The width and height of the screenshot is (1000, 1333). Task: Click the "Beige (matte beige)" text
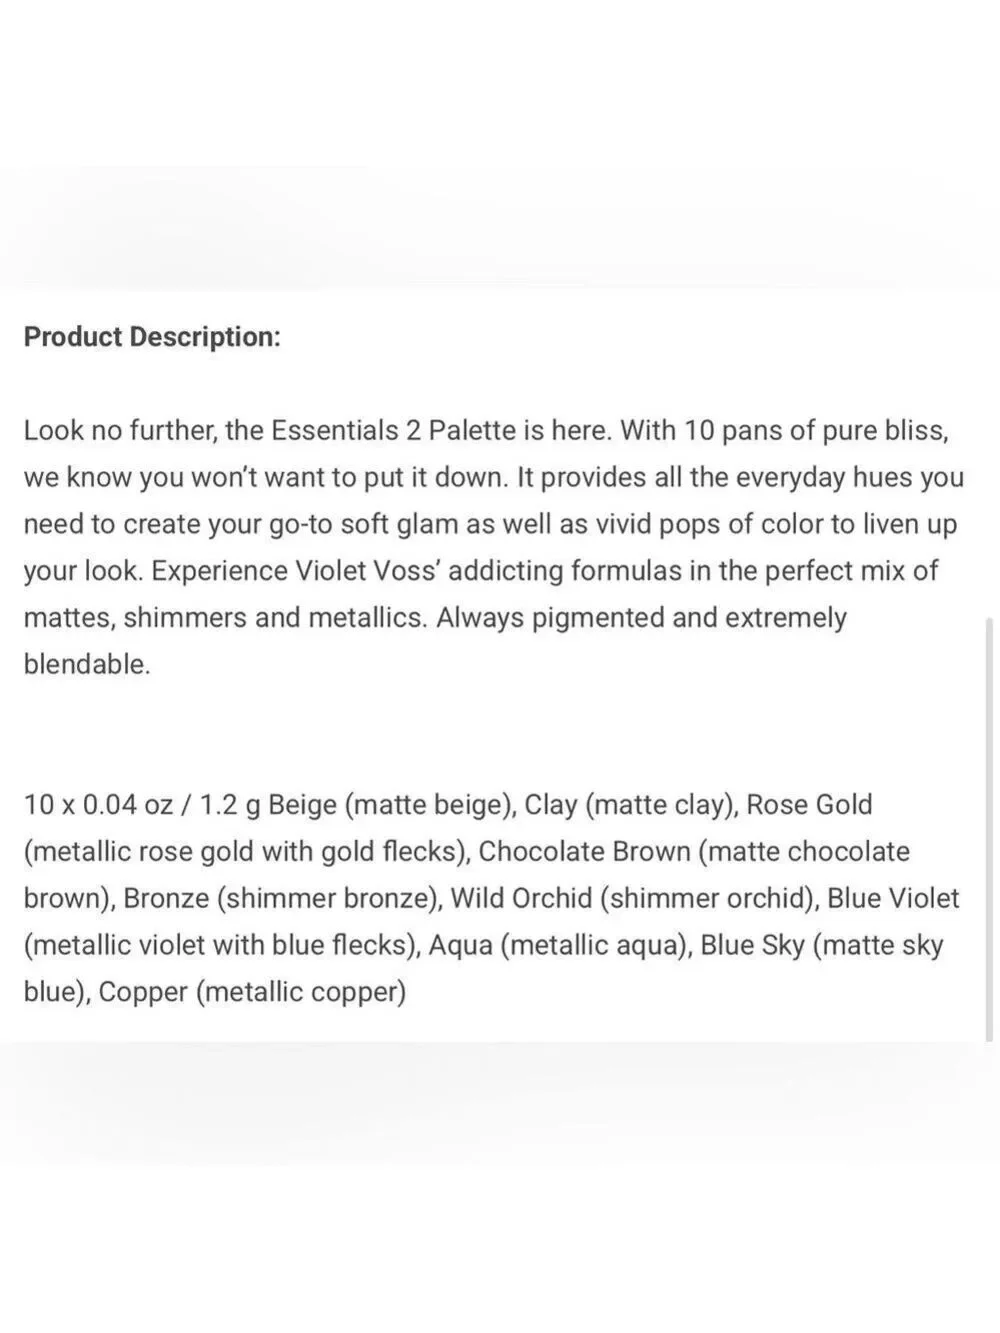[393, 805]
